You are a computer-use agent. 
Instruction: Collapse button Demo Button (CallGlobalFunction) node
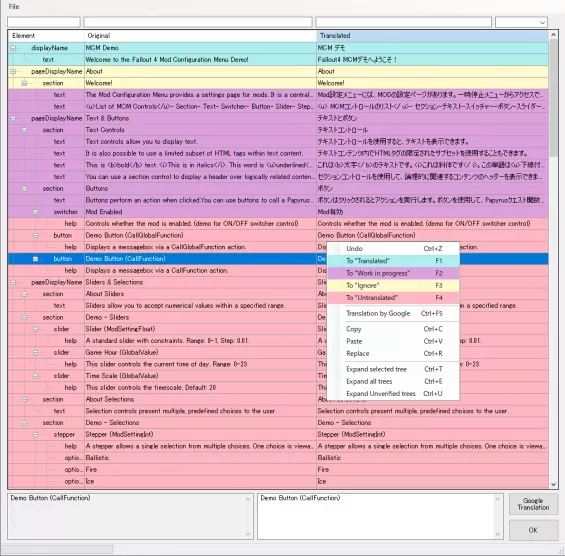coord(35,235)
